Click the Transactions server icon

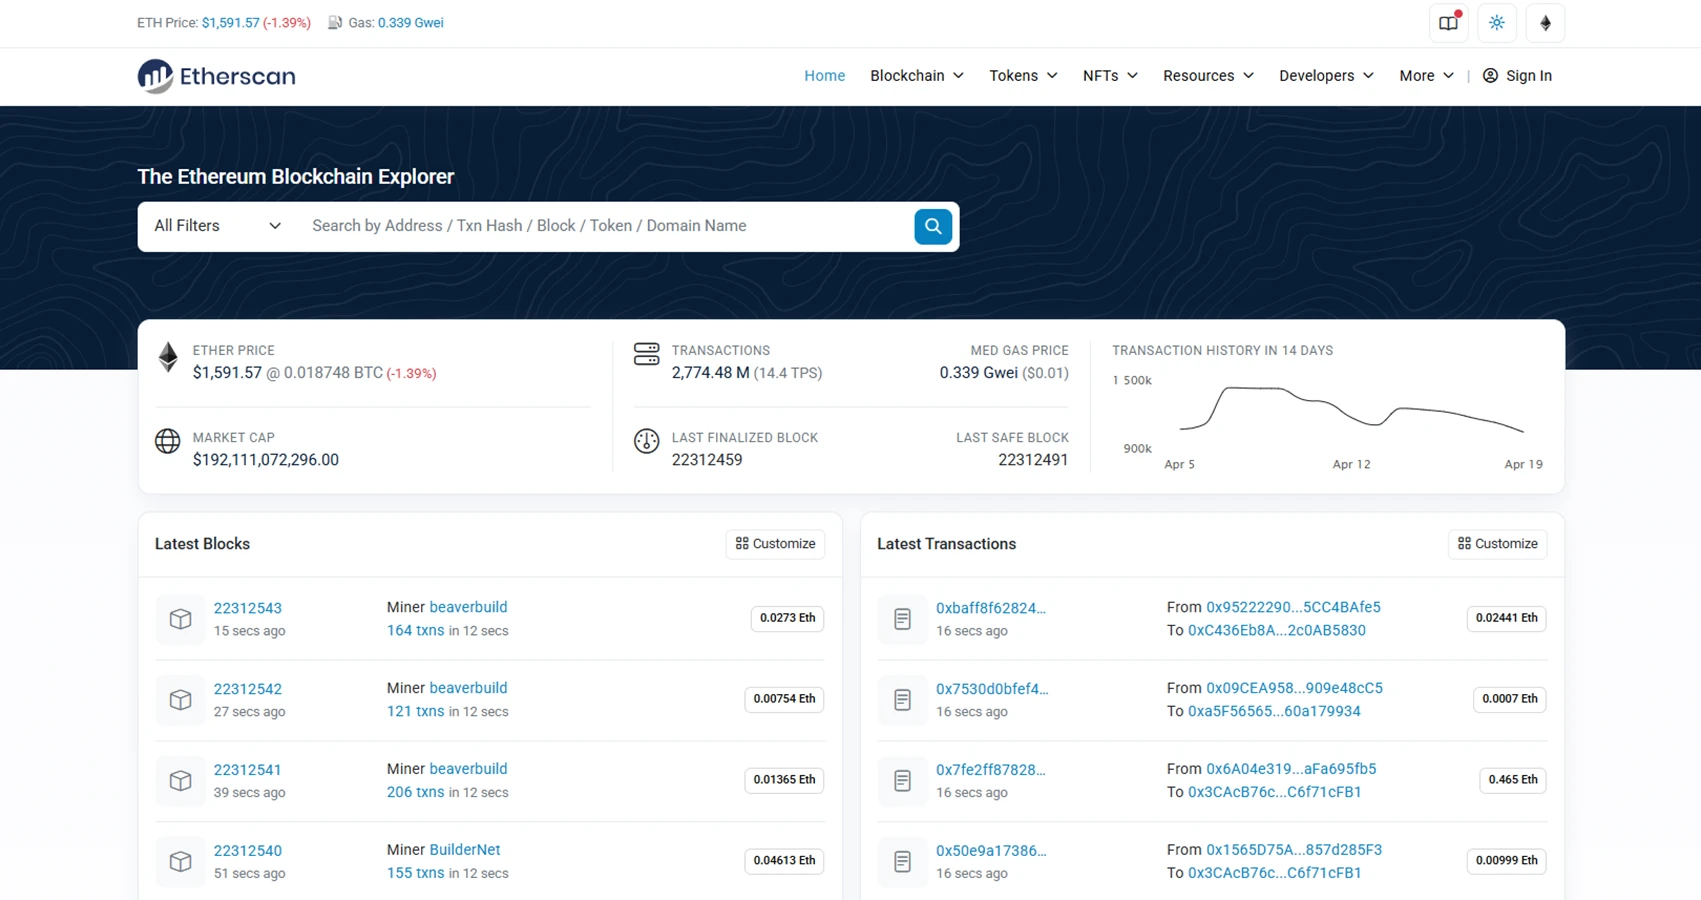point(647,354)
